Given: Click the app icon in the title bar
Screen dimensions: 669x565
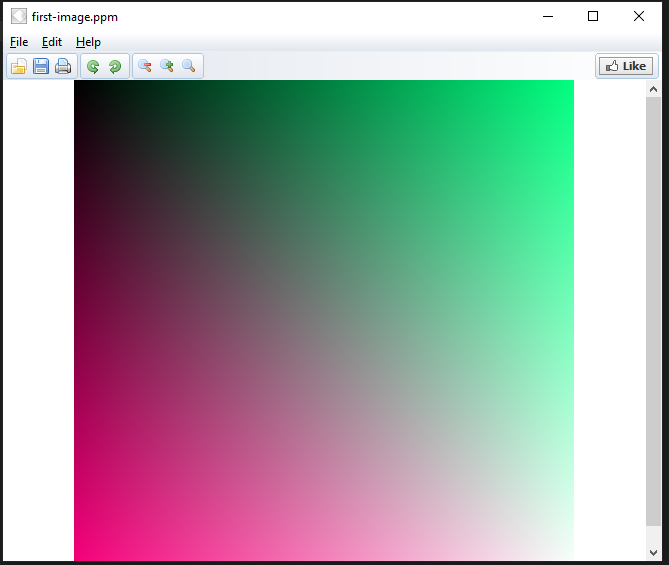Looking at the screenshot, I should pyautogui.click(x=19, y=16).
